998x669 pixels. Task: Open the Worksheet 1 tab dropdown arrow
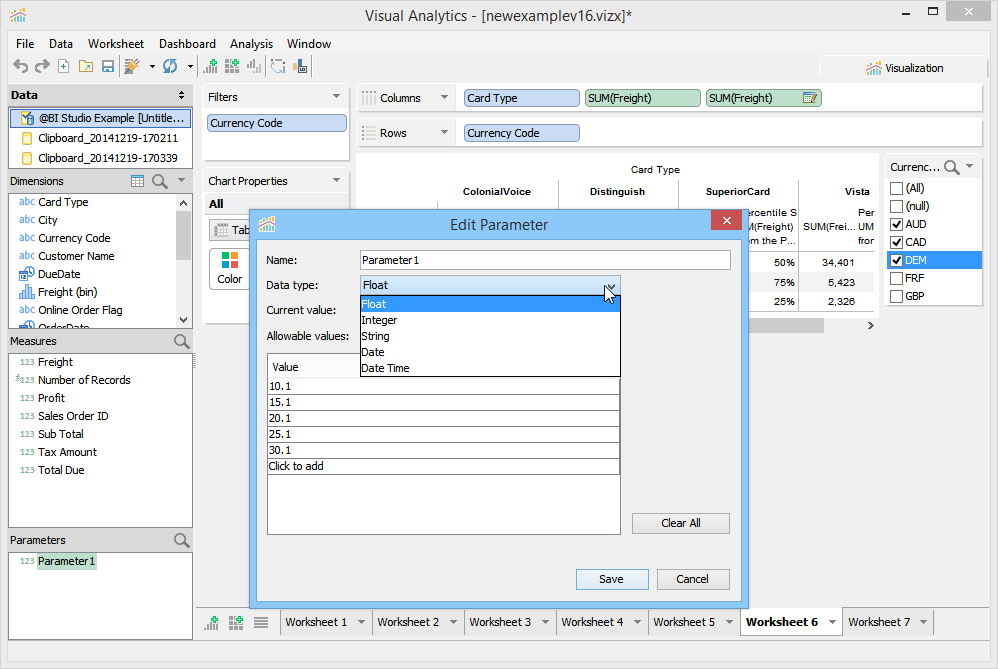[x=360, y=622]
